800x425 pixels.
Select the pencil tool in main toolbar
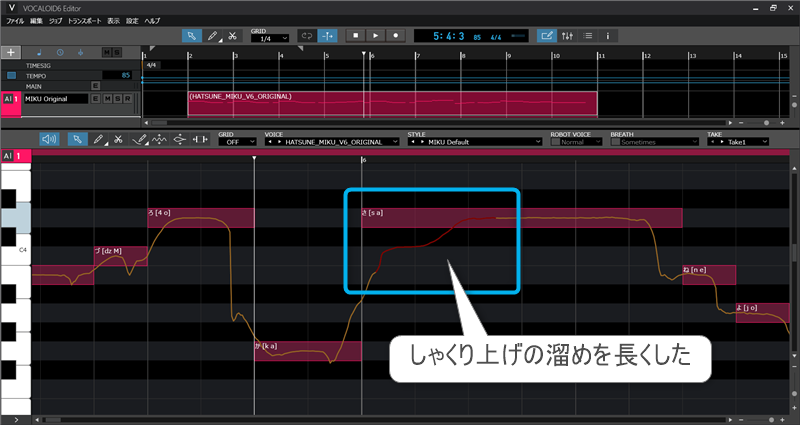[x=212, y=36]
